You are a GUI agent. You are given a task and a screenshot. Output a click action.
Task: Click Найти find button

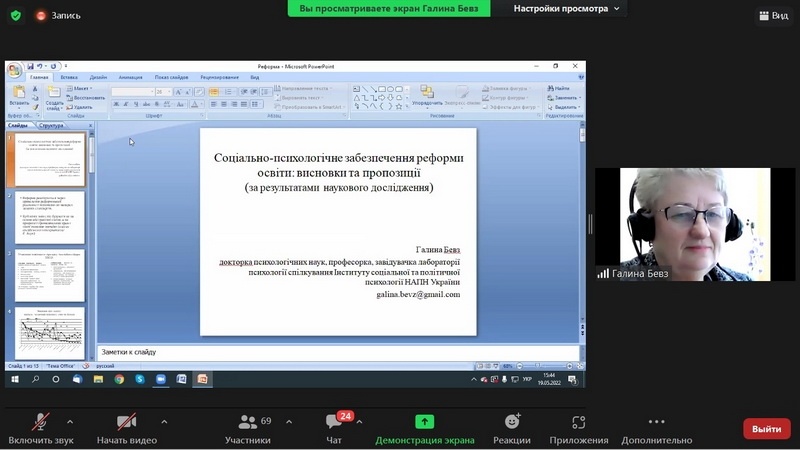[x=559, y=88]
